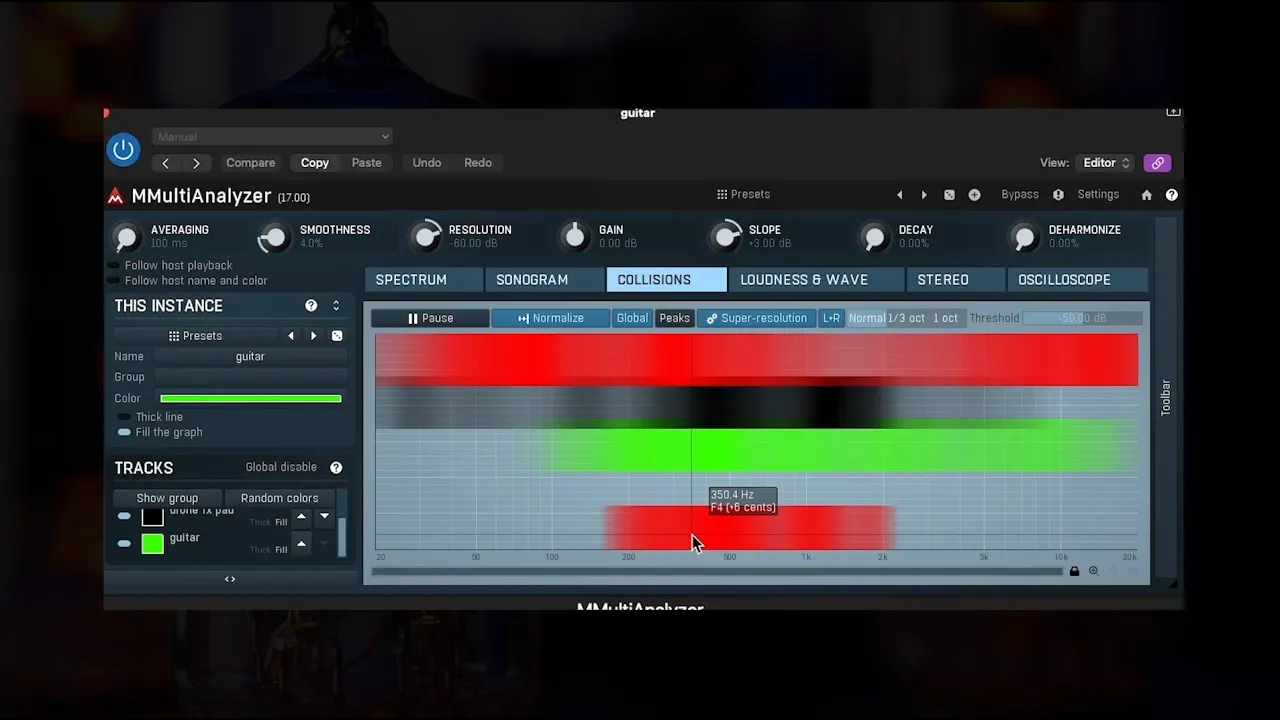
Task: Open the Manual preset dropdown
Action: [272, 137]
